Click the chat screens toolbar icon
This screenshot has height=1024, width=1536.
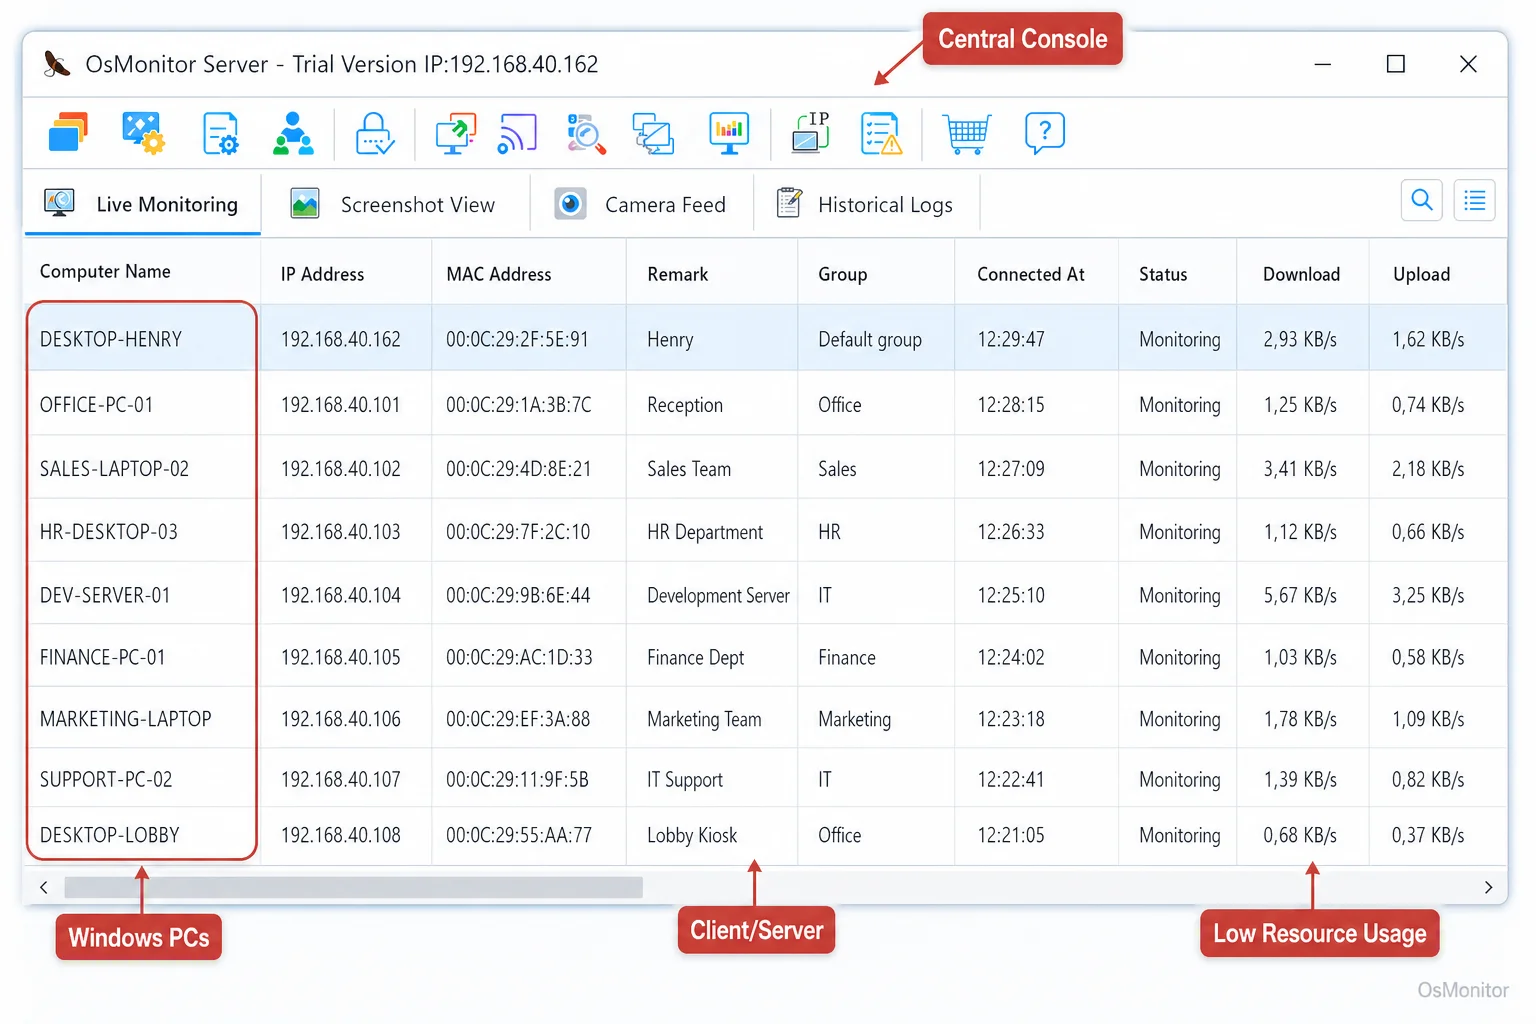(653, 133)
